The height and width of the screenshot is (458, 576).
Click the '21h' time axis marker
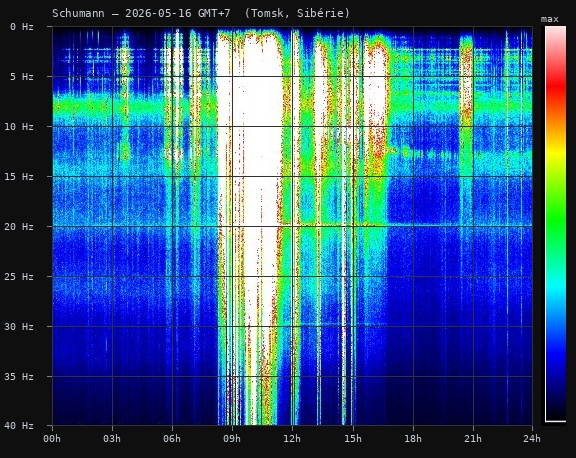(473, 439)
